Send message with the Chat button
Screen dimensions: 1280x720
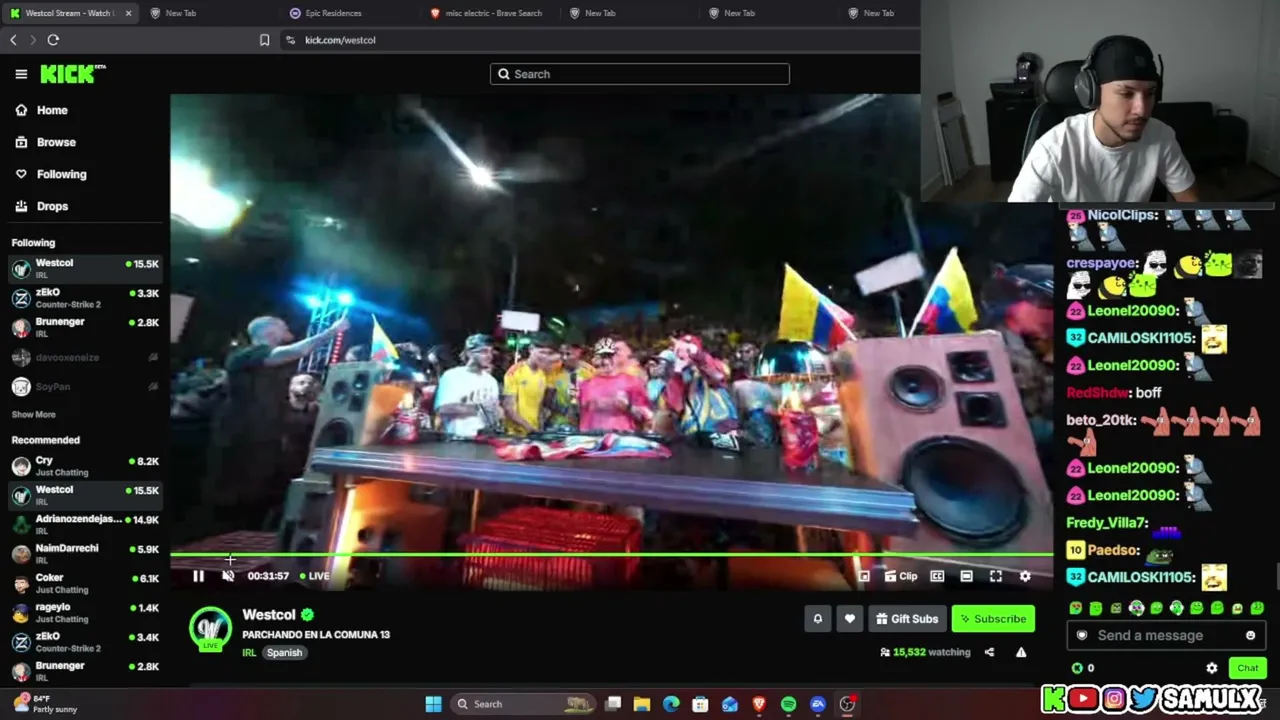pyautogui.click(x=1247, y=668)
